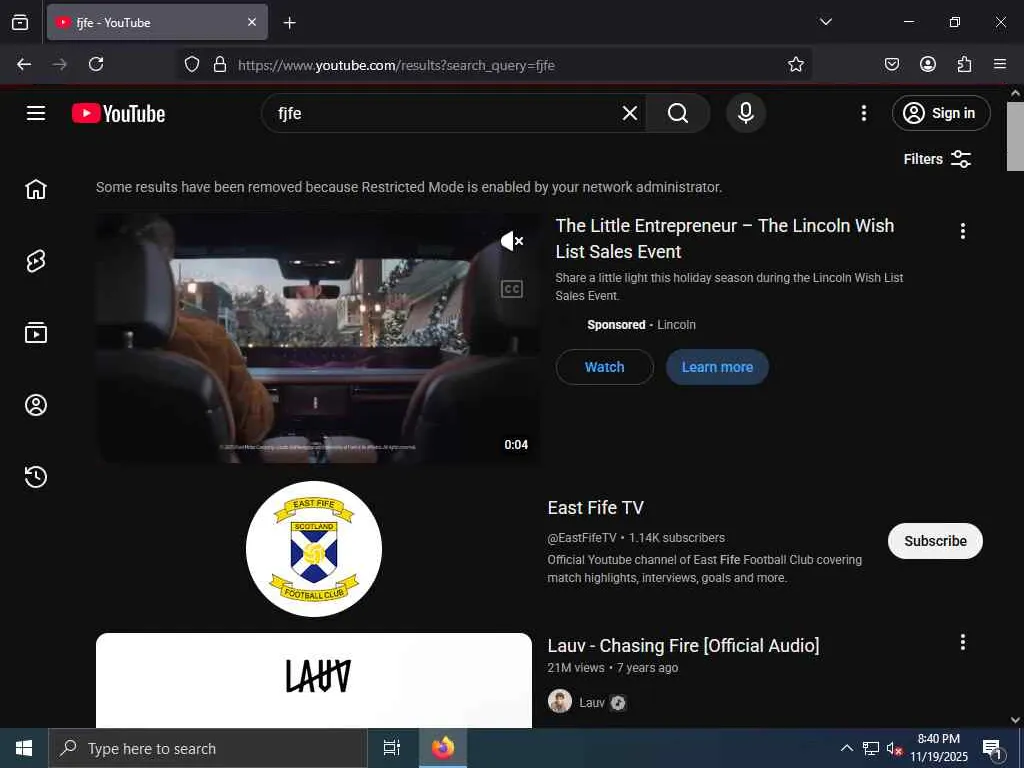Open the Filters options
The width and height of the screenshot is (1024, 768).
[937, 159]
